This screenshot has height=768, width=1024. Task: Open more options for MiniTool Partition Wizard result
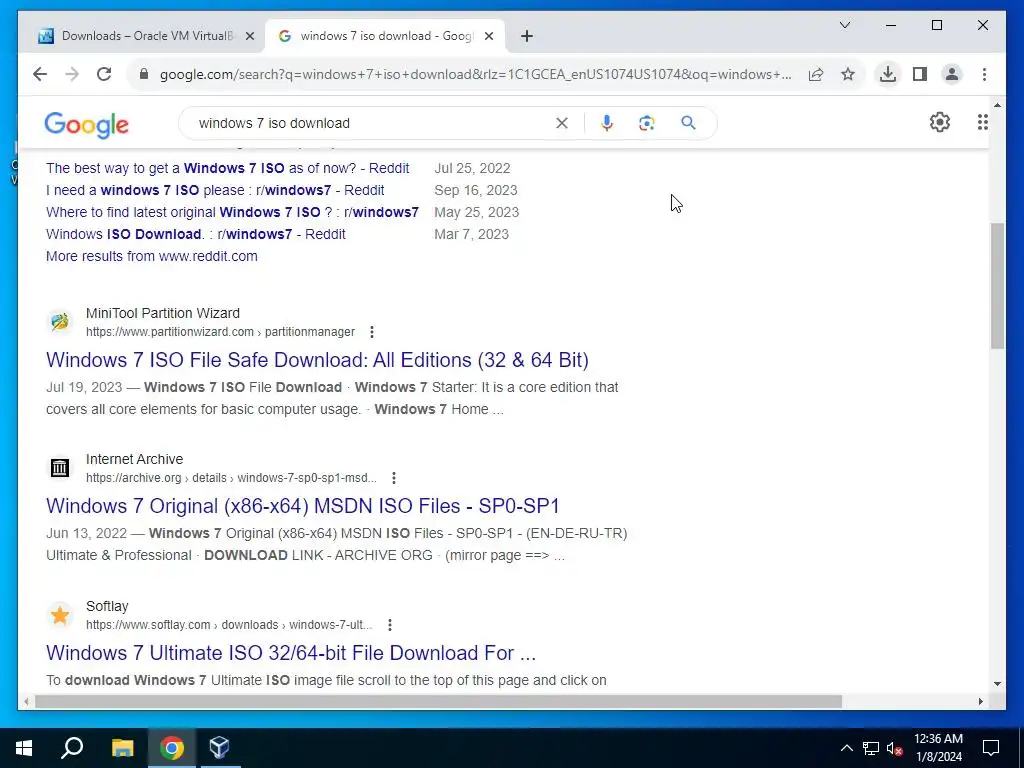372,332
